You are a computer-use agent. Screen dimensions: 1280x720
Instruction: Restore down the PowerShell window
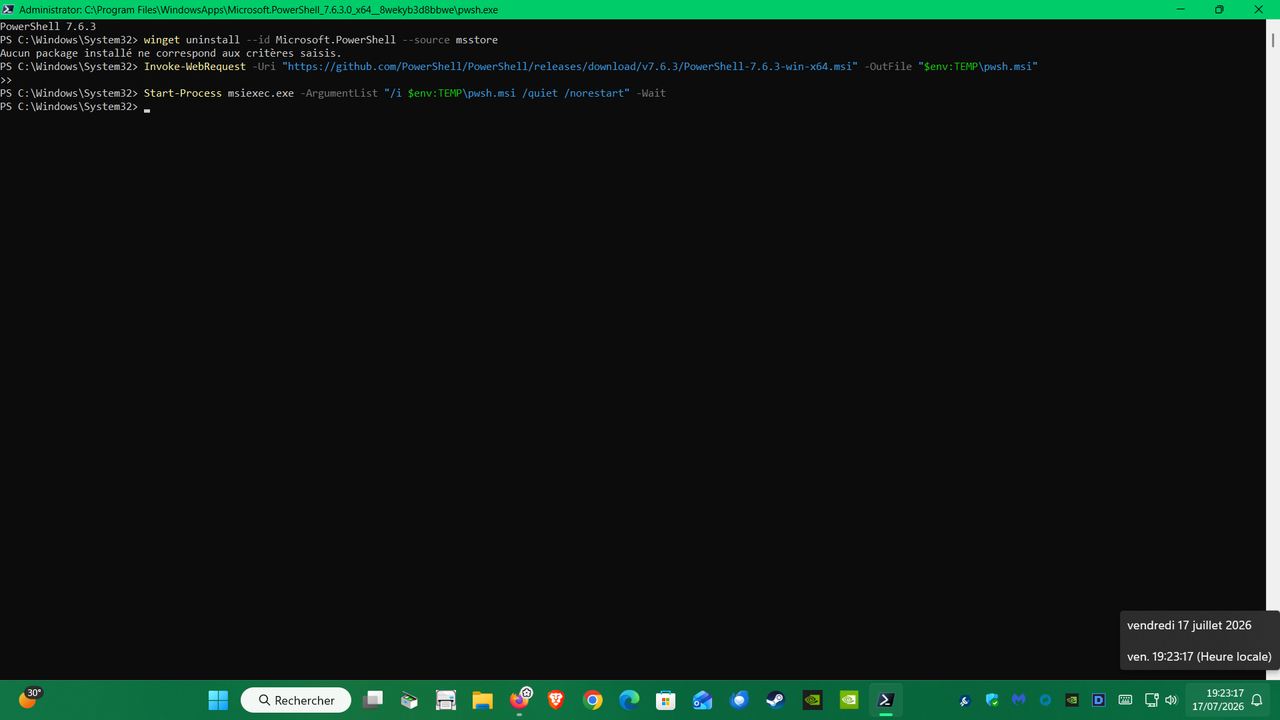[x=1219, y=9]
